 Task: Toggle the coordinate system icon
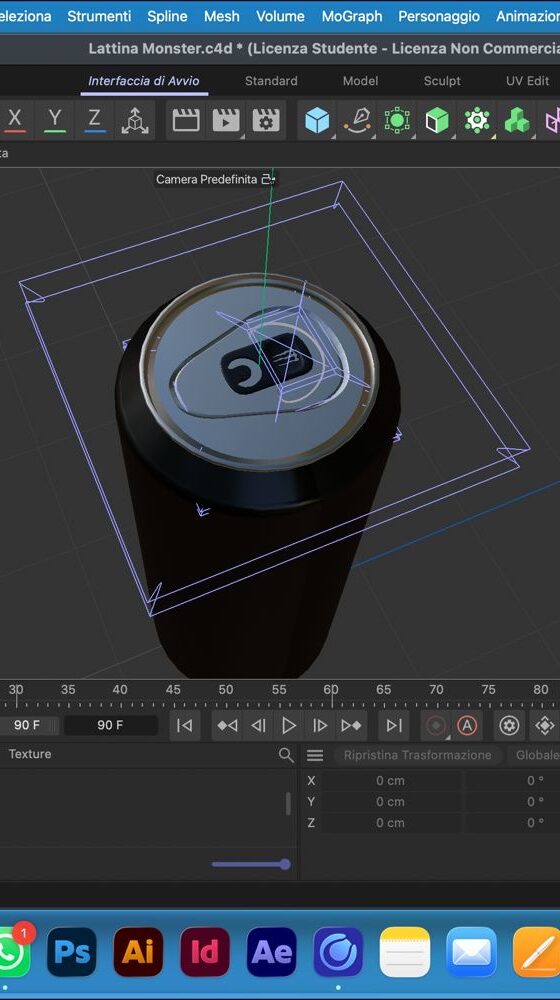coord(135,120)
